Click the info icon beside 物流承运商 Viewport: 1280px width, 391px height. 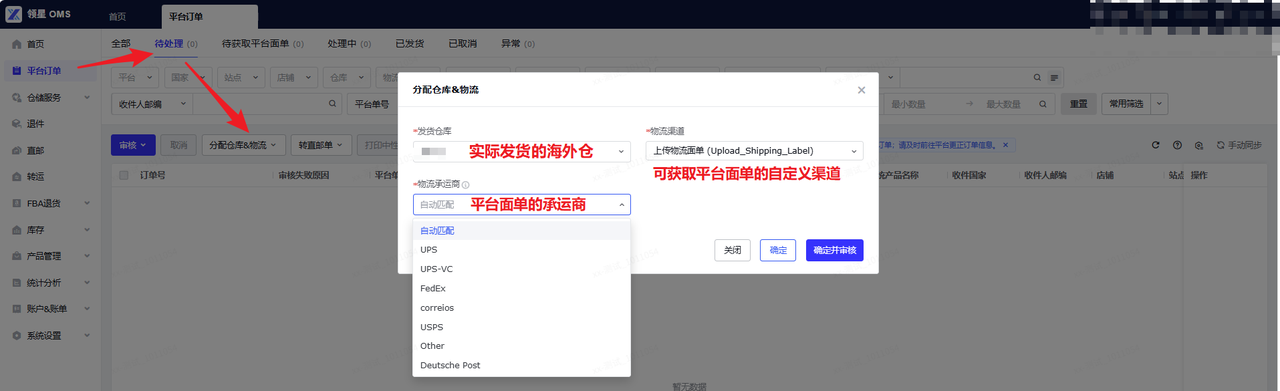tap(466, 185)
